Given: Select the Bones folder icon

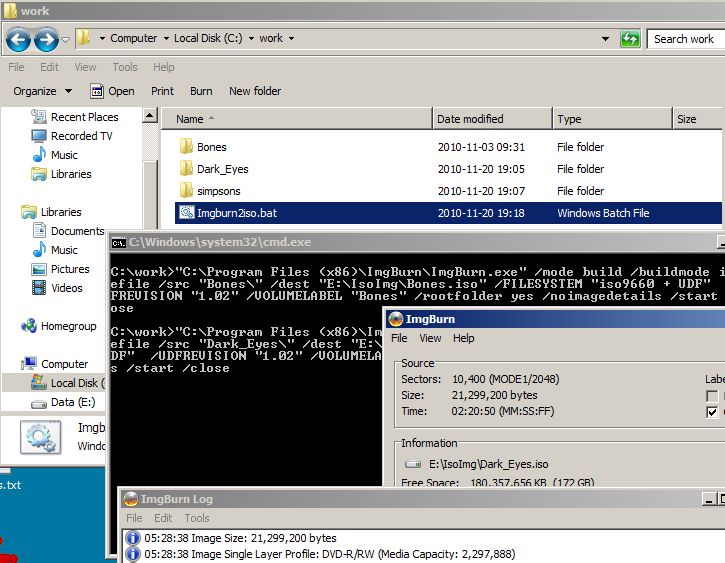Looking at the screenshot, I should point(186,147).
